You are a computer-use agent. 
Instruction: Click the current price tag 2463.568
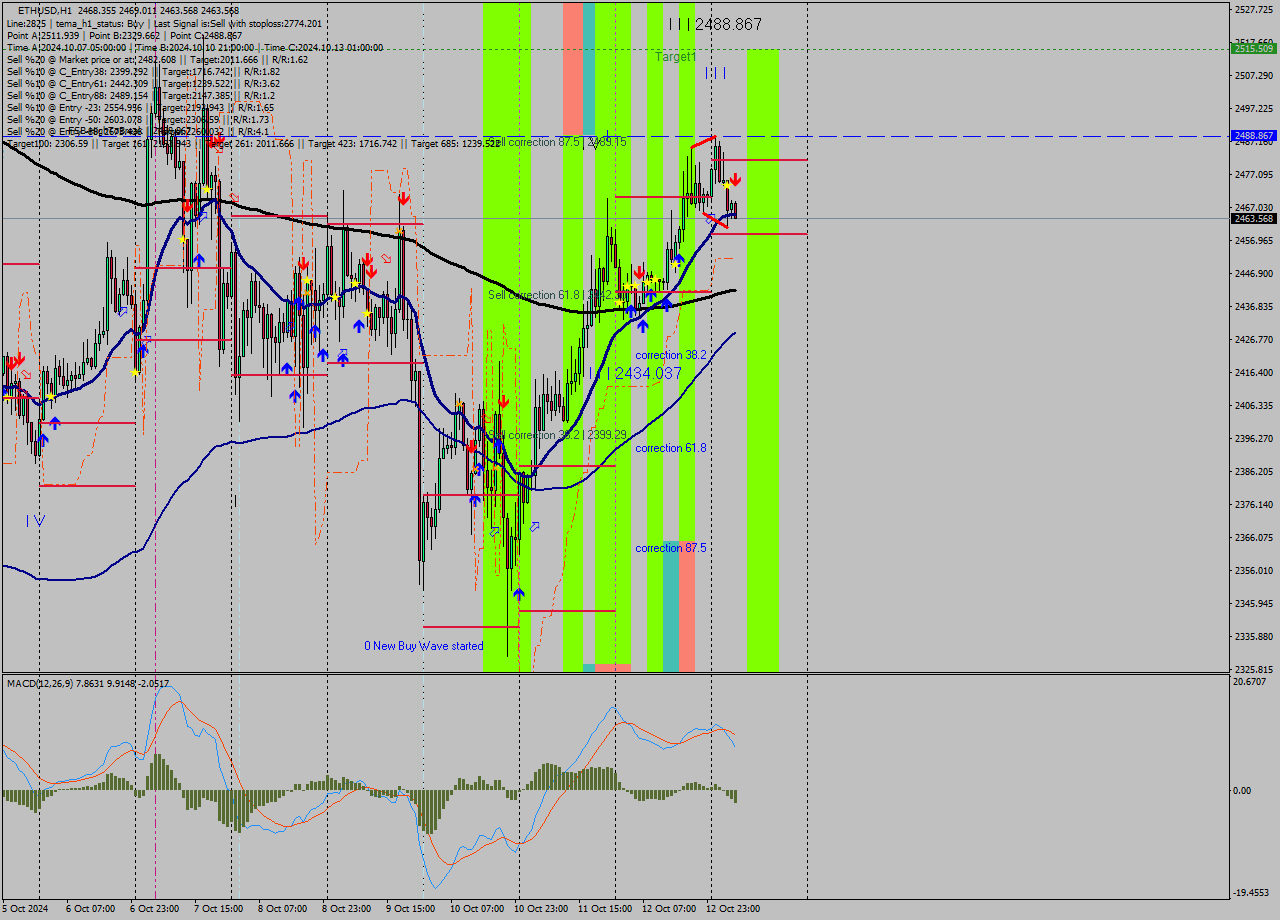click(1253, 218)
